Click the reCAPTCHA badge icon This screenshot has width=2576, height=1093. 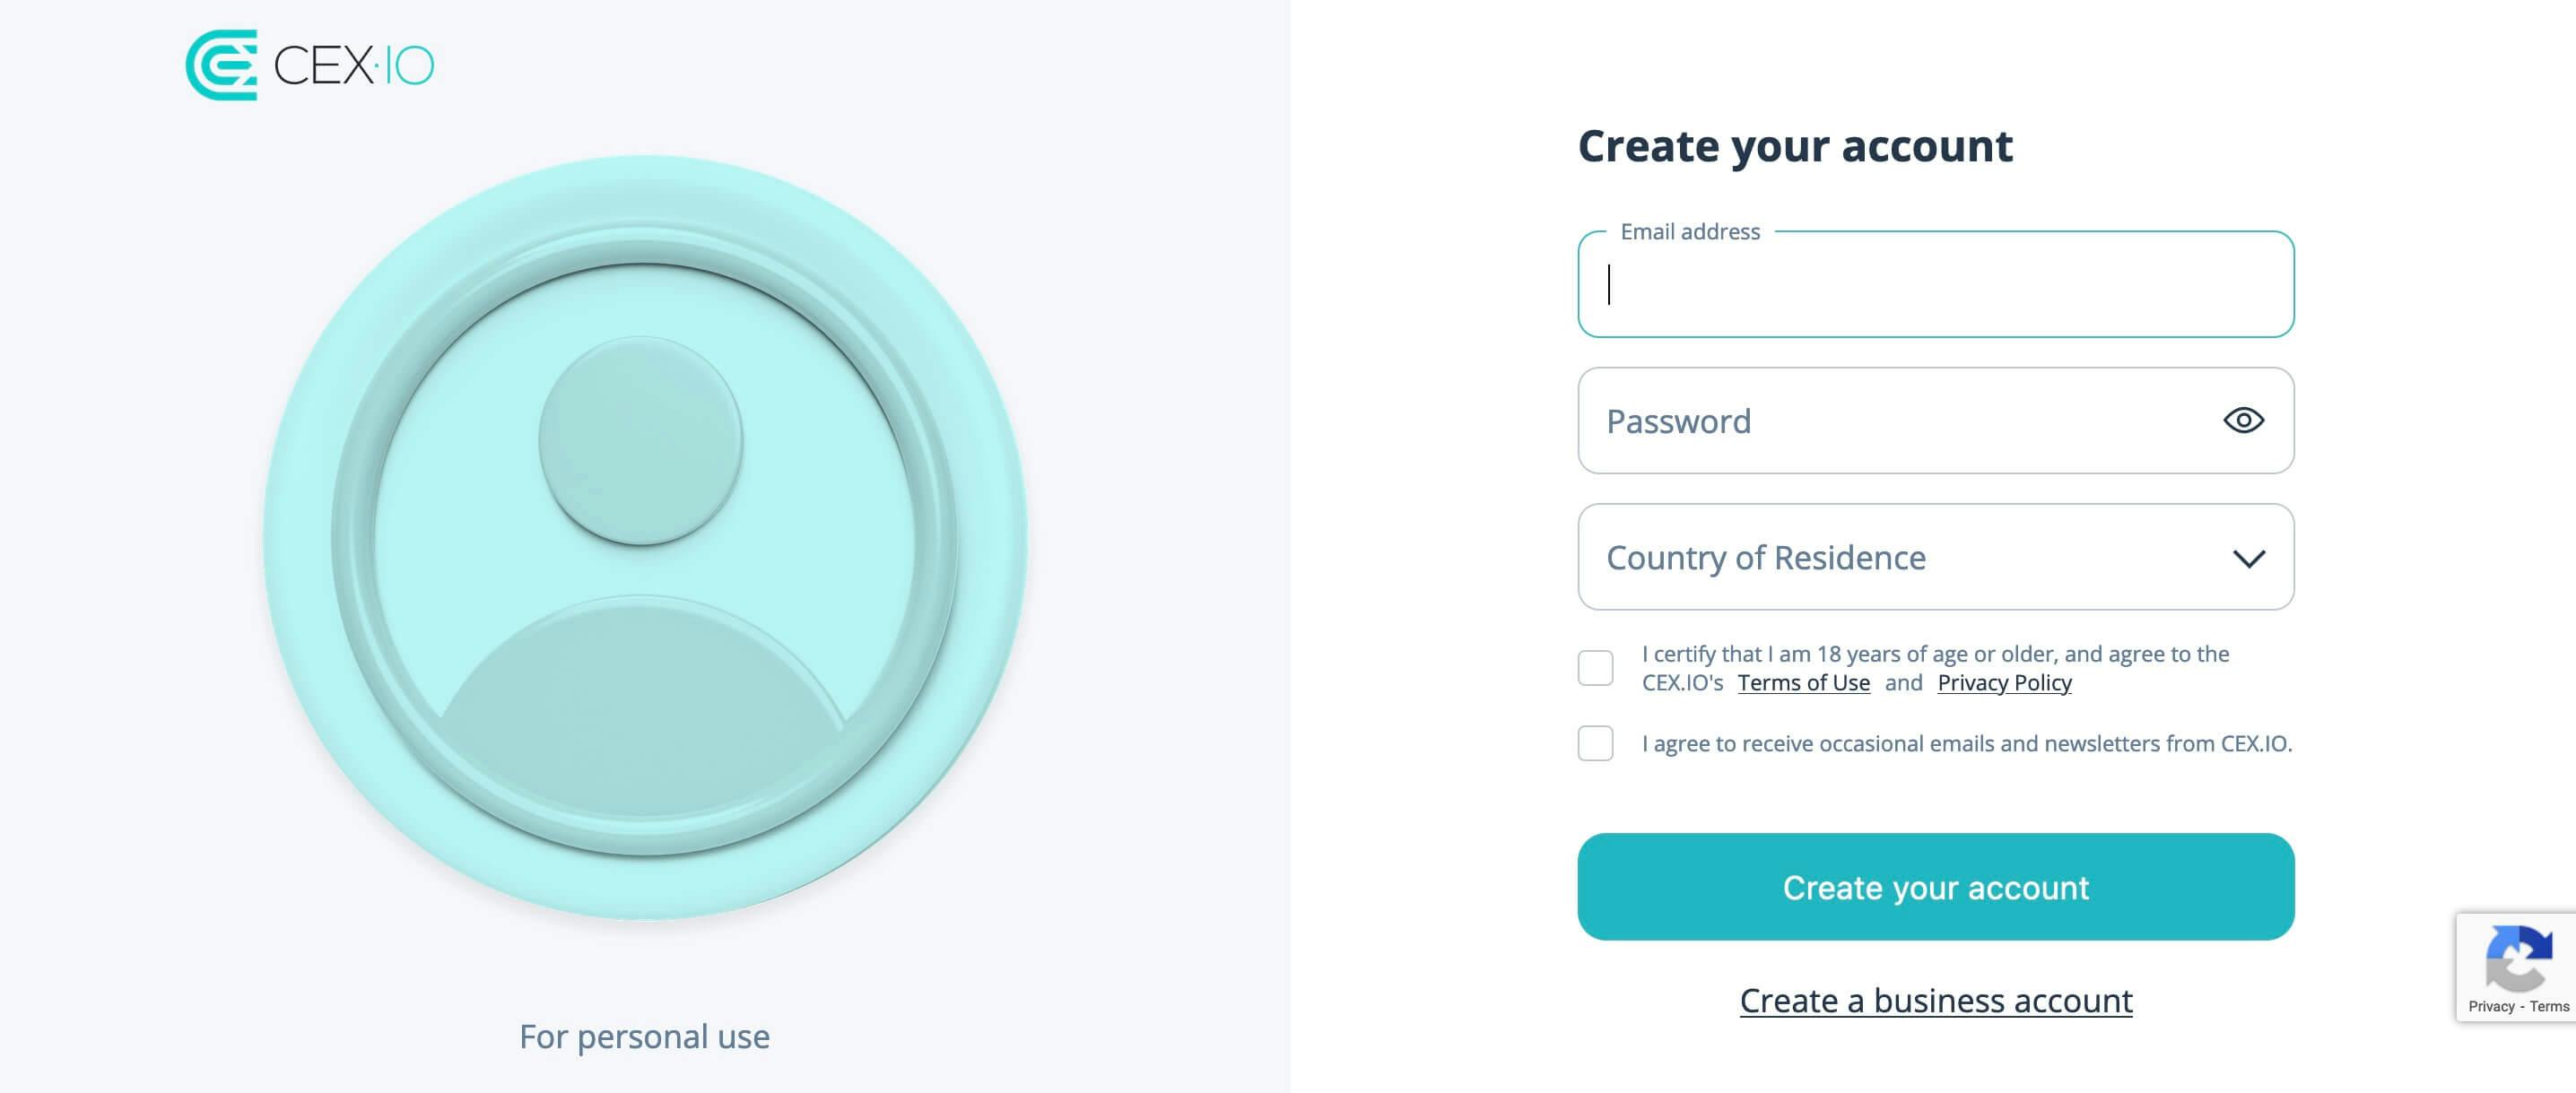tap(2518, 958)
